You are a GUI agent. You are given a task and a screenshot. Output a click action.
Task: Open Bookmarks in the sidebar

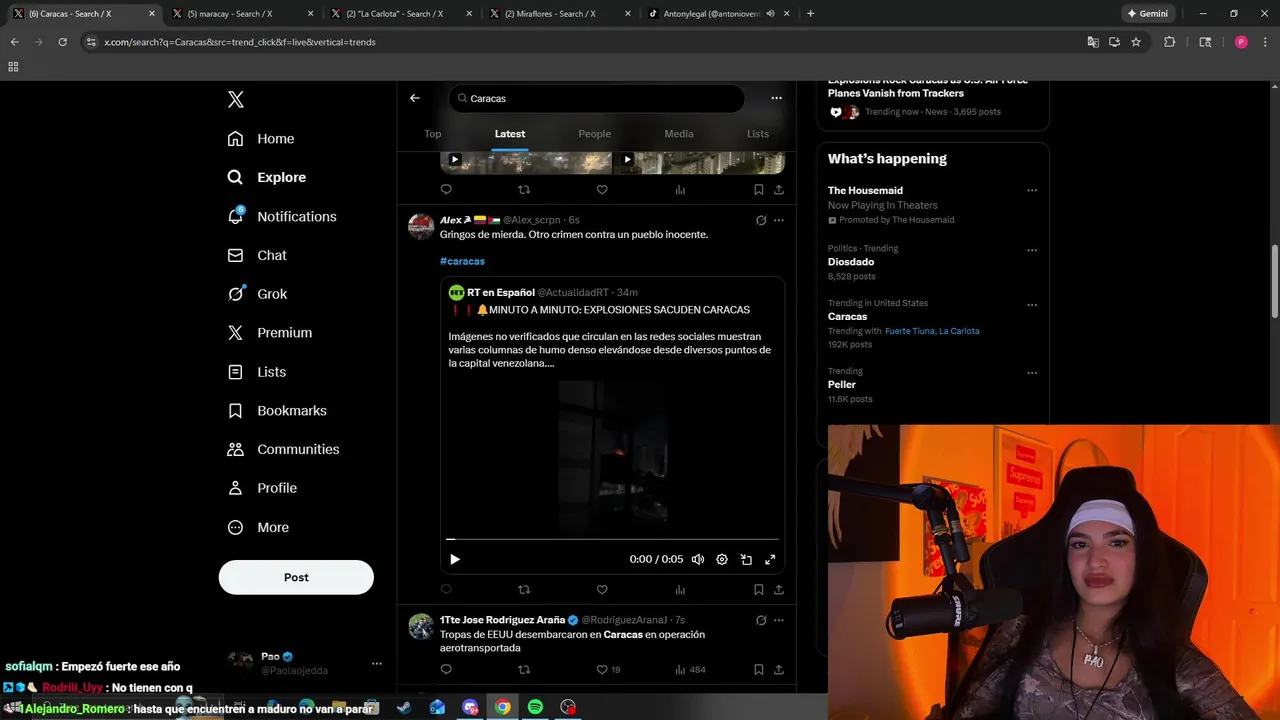(277, 410)
